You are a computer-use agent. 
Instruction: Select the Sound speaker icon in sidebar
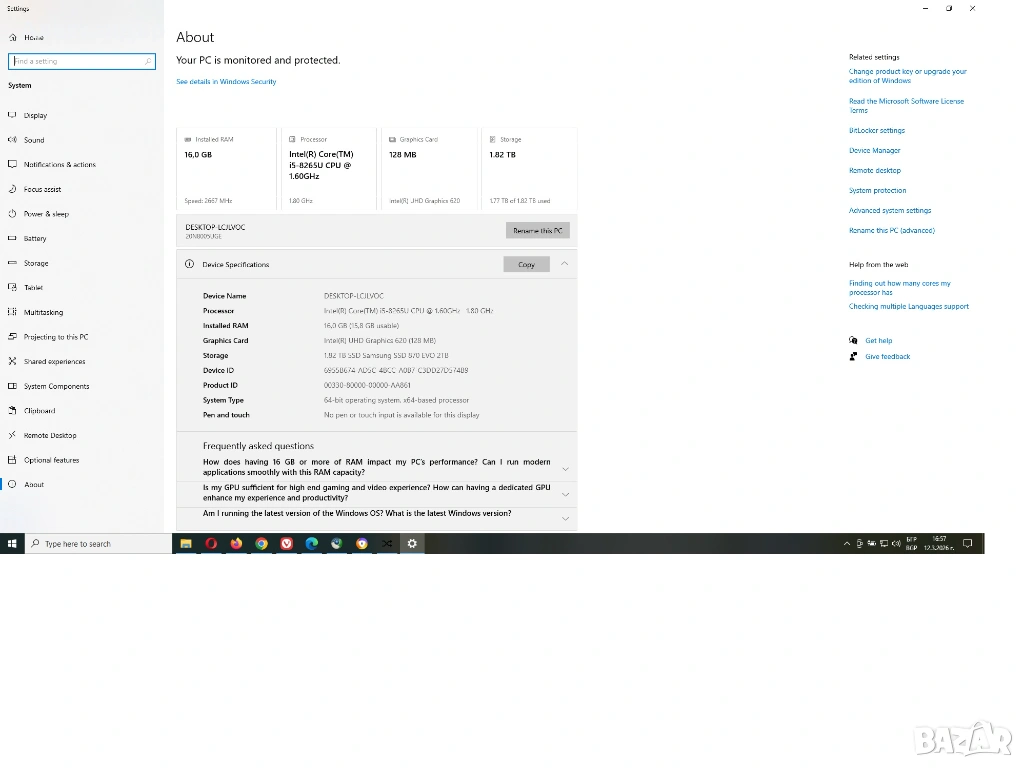pos(13,140)
